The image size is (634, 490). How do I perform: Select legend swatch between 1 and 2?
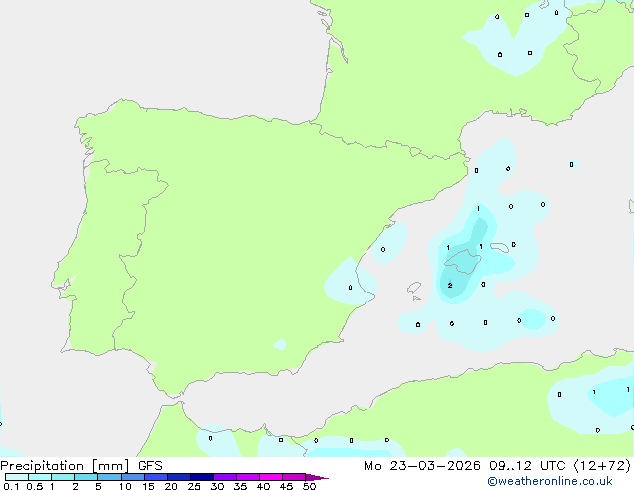63,477
